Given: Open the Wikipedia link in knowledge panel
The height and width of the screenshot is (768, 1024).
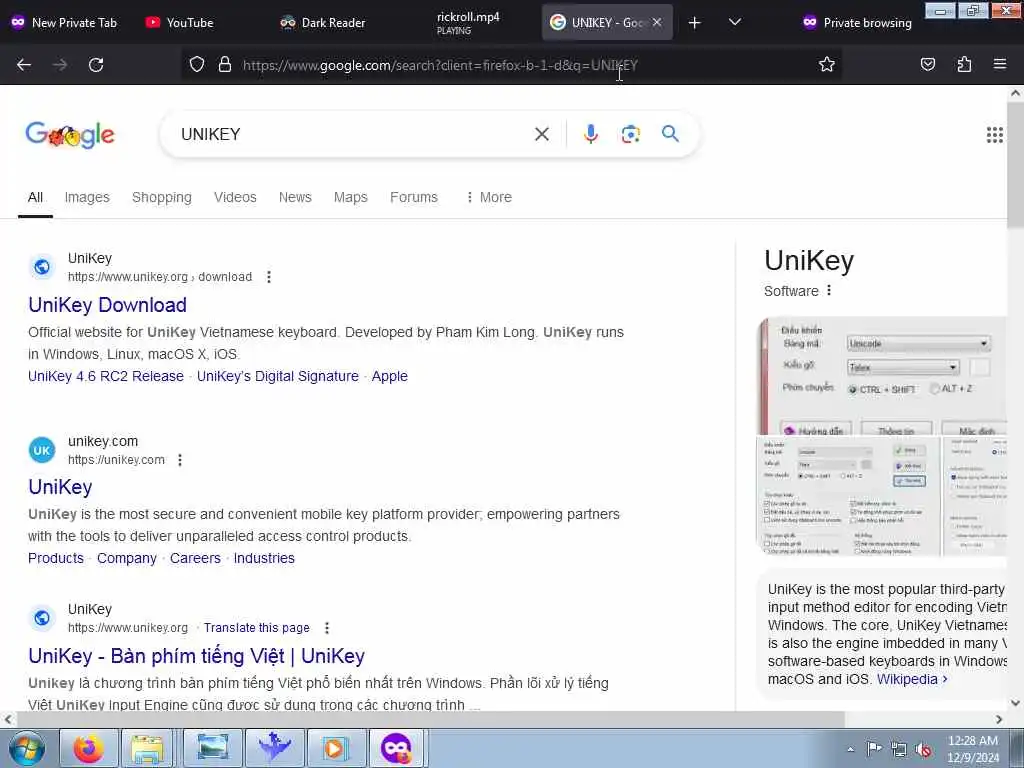Looking at the screenshot, I should pyautogui.click(x=912, y=679).
